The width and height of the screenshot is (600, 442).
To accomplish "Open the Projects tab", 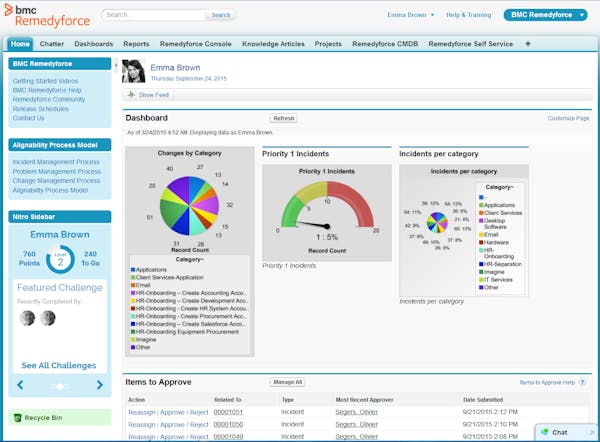I will tap(328, 44).
